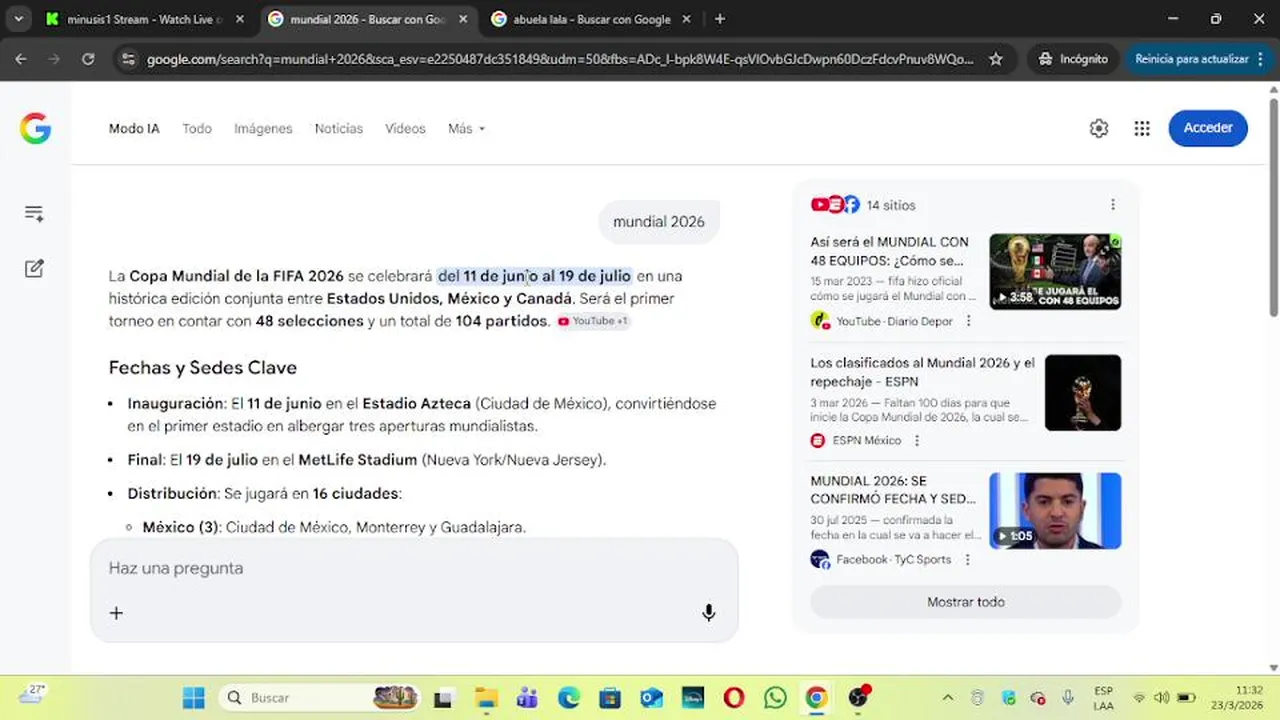Open taskbar volume control

pos(1162,697)
